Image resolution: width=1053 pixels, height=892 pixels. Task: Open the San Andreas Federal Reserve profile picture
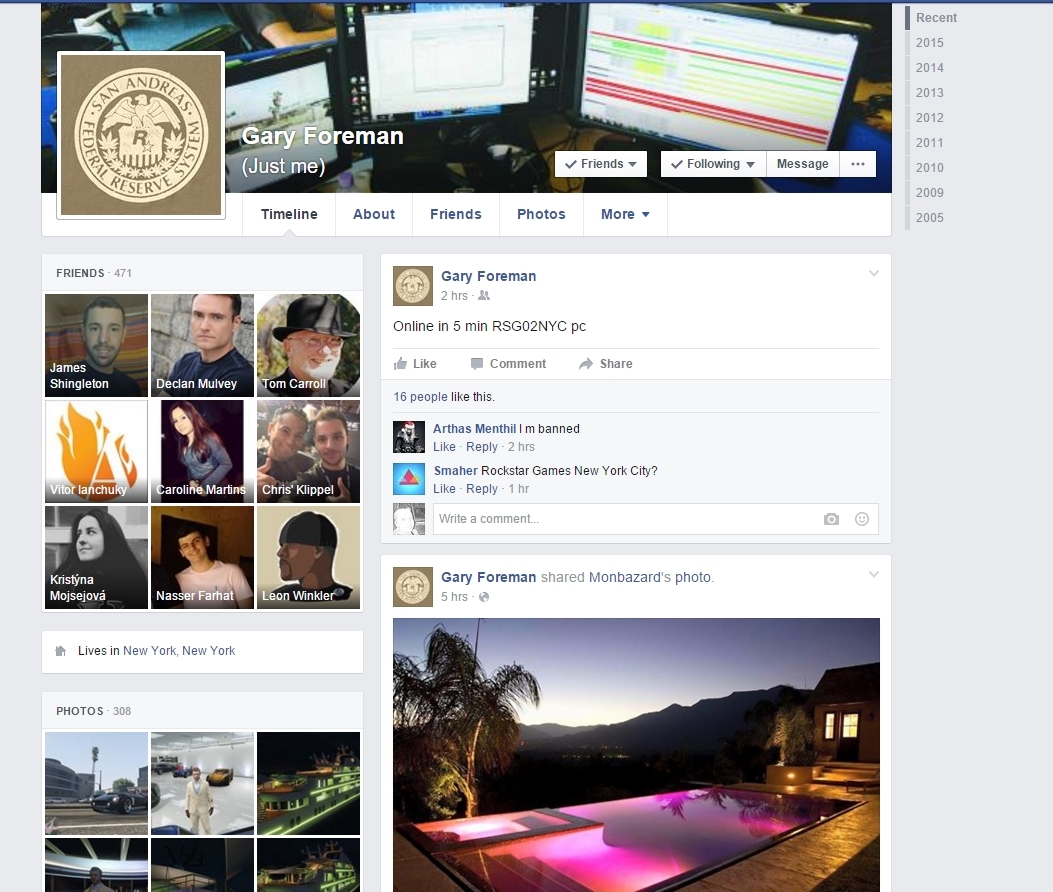141,135
